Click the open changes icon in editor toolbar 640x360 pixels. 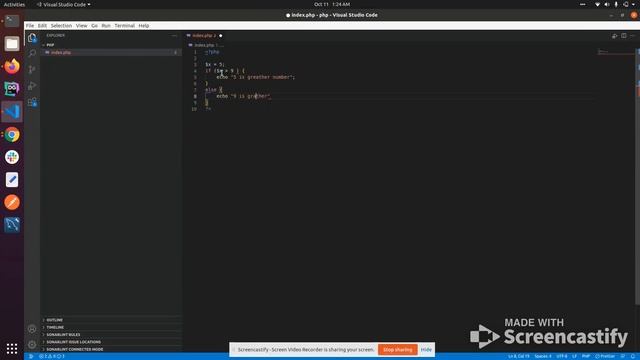click(x=614, y=36)
